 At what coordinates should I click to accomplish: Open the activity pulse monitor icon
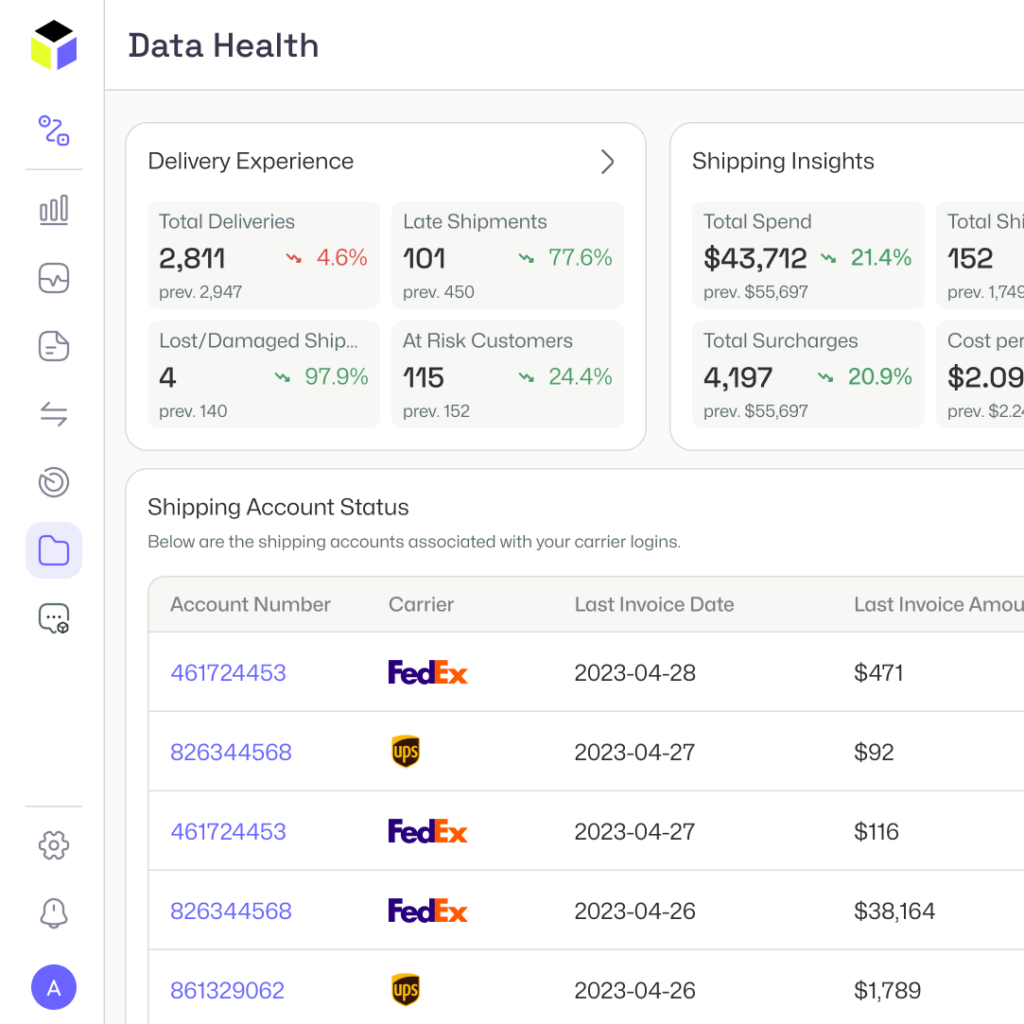click(x=53, y=278)
